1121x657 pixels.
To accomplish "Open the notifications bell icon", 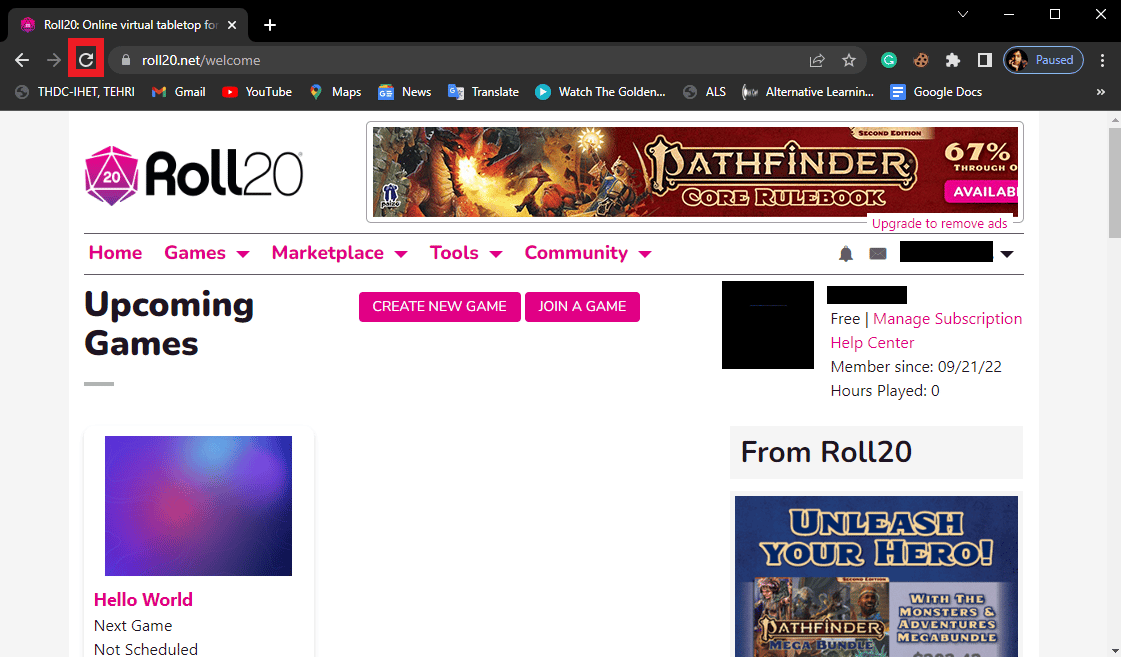I will 846,254.
